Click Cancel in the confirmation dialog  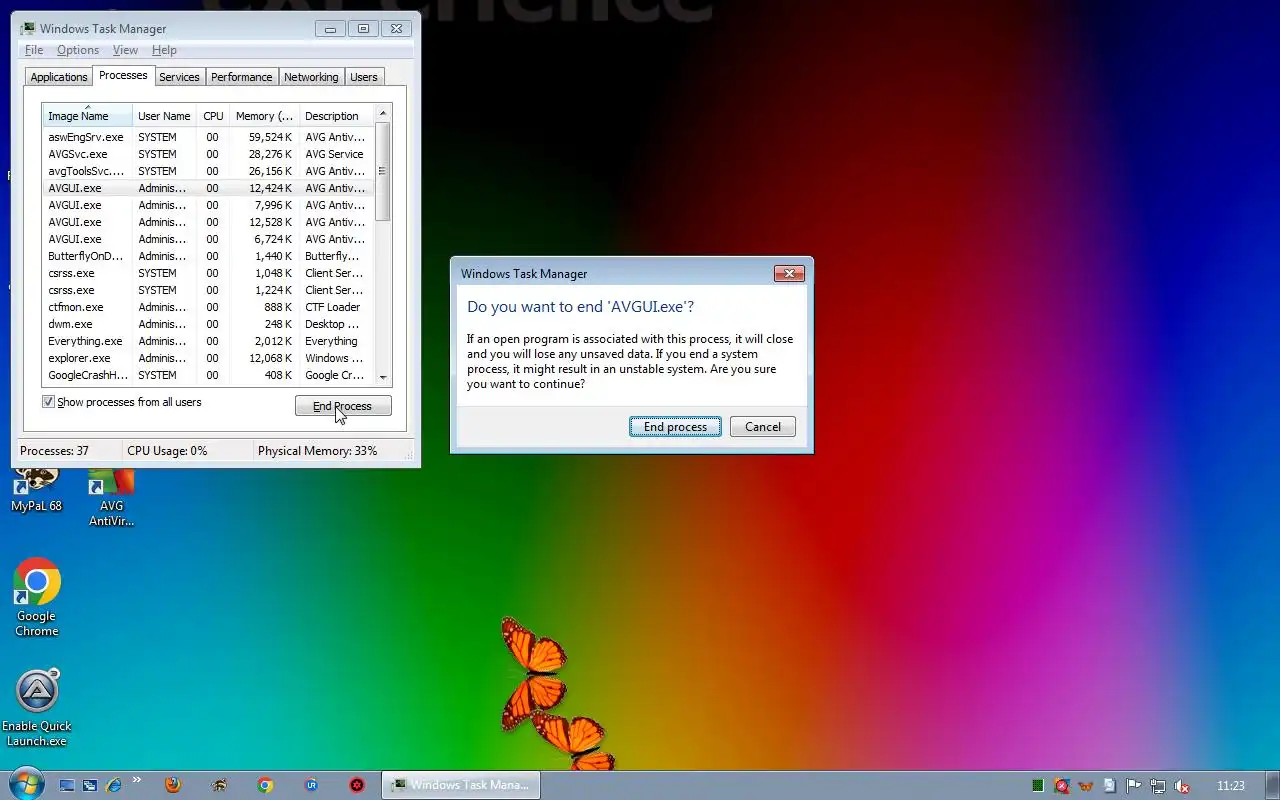(x=762, y=427)
